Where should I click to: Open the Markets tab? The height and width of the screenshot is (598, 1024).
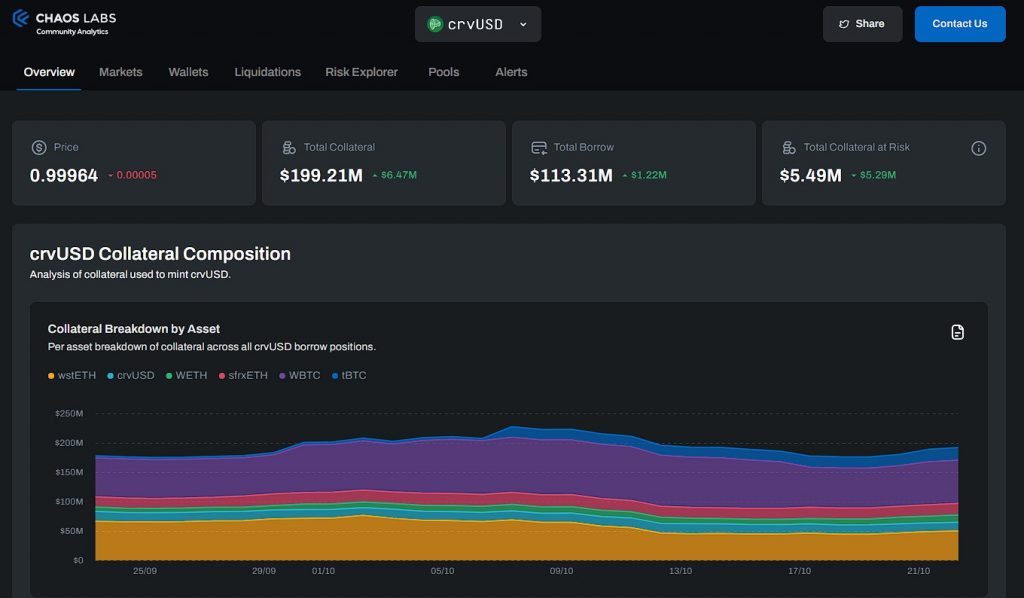pyautogui.click(x=121, y=72)
